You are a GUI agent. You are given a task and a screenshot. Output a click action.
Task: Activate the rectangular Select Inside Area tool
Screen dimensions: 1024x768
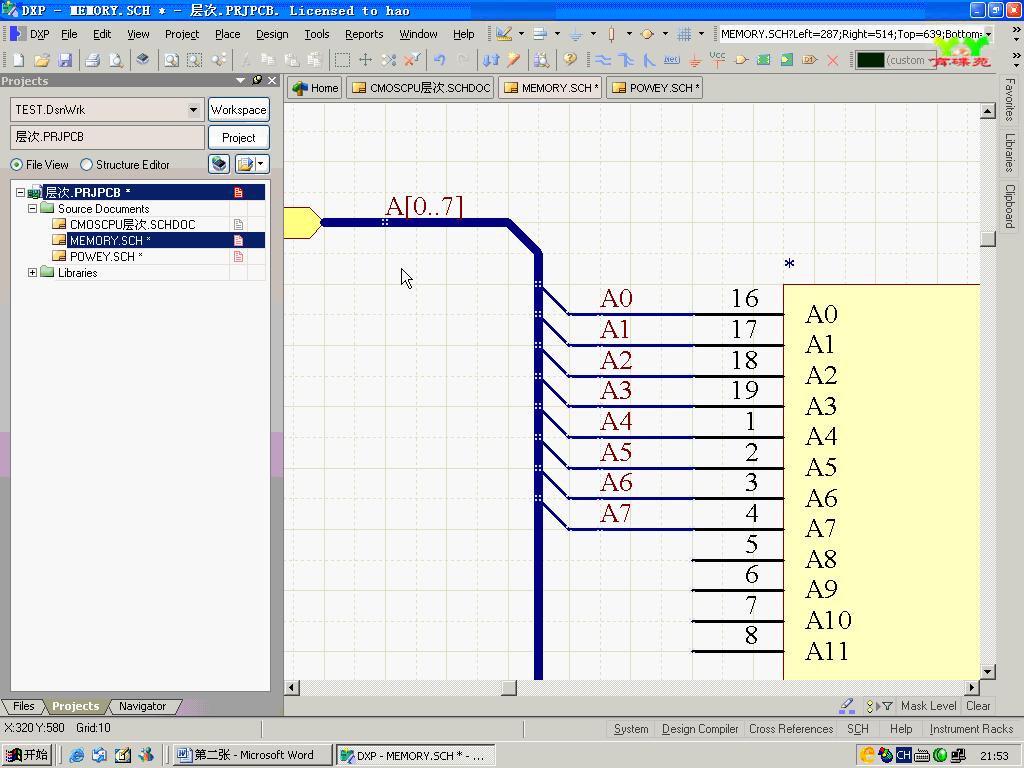click(342, 60)
